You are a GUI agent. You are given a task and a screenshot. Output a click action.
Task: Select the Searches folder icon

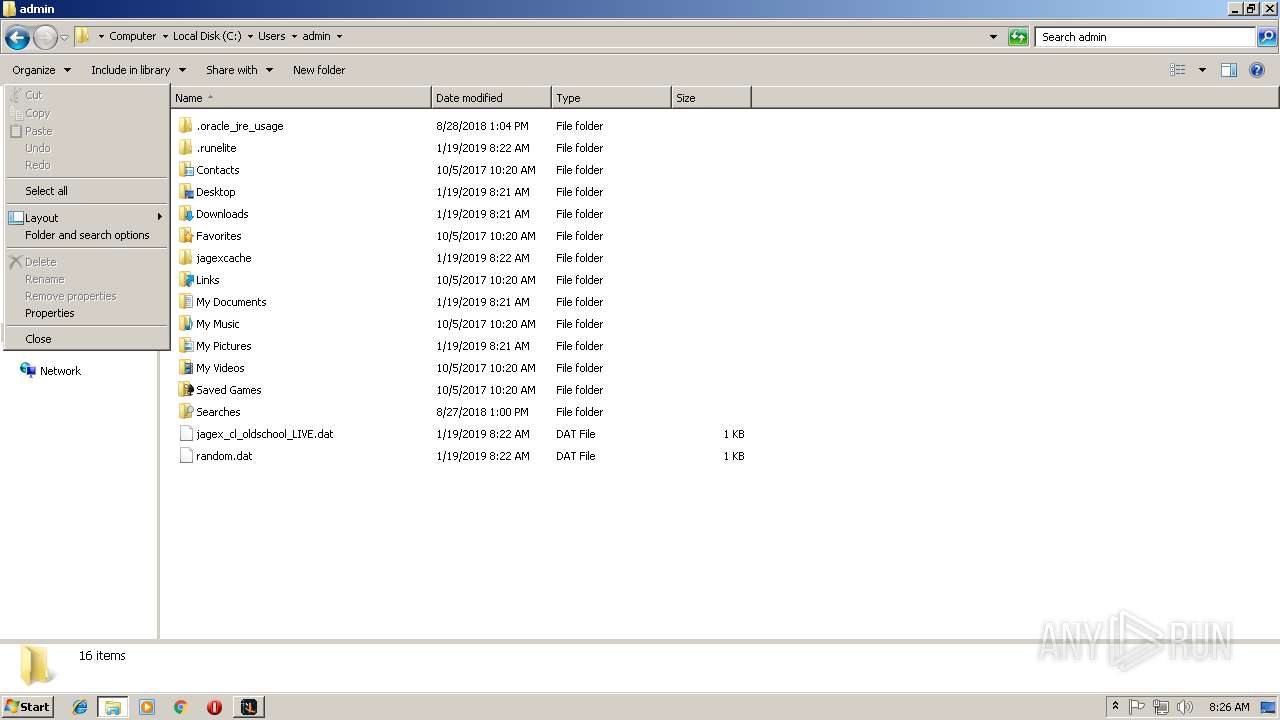[186, 412]
